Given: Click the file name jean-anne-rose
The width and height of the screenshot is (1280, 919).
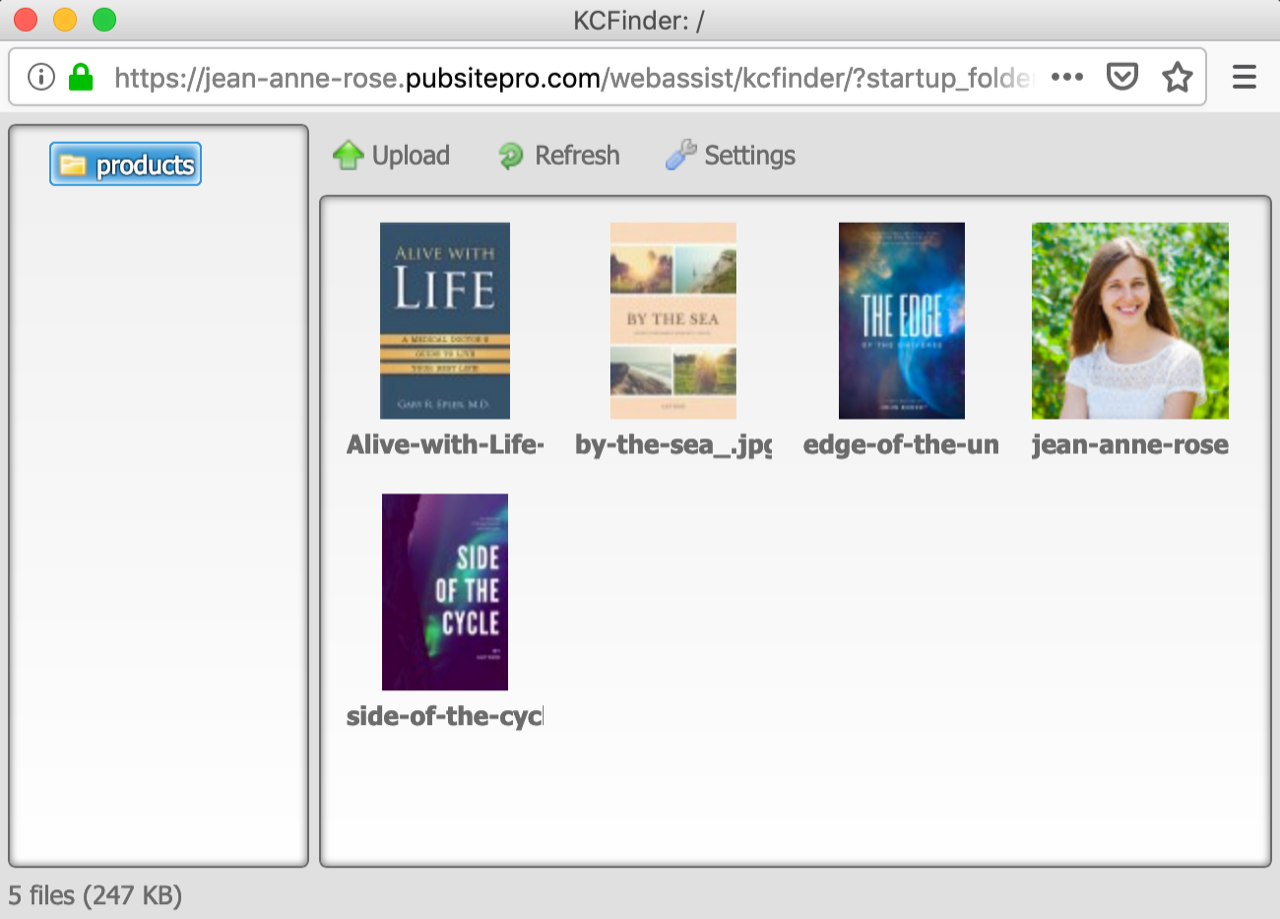Looking at the screenshot, I should pos(1130,445).
